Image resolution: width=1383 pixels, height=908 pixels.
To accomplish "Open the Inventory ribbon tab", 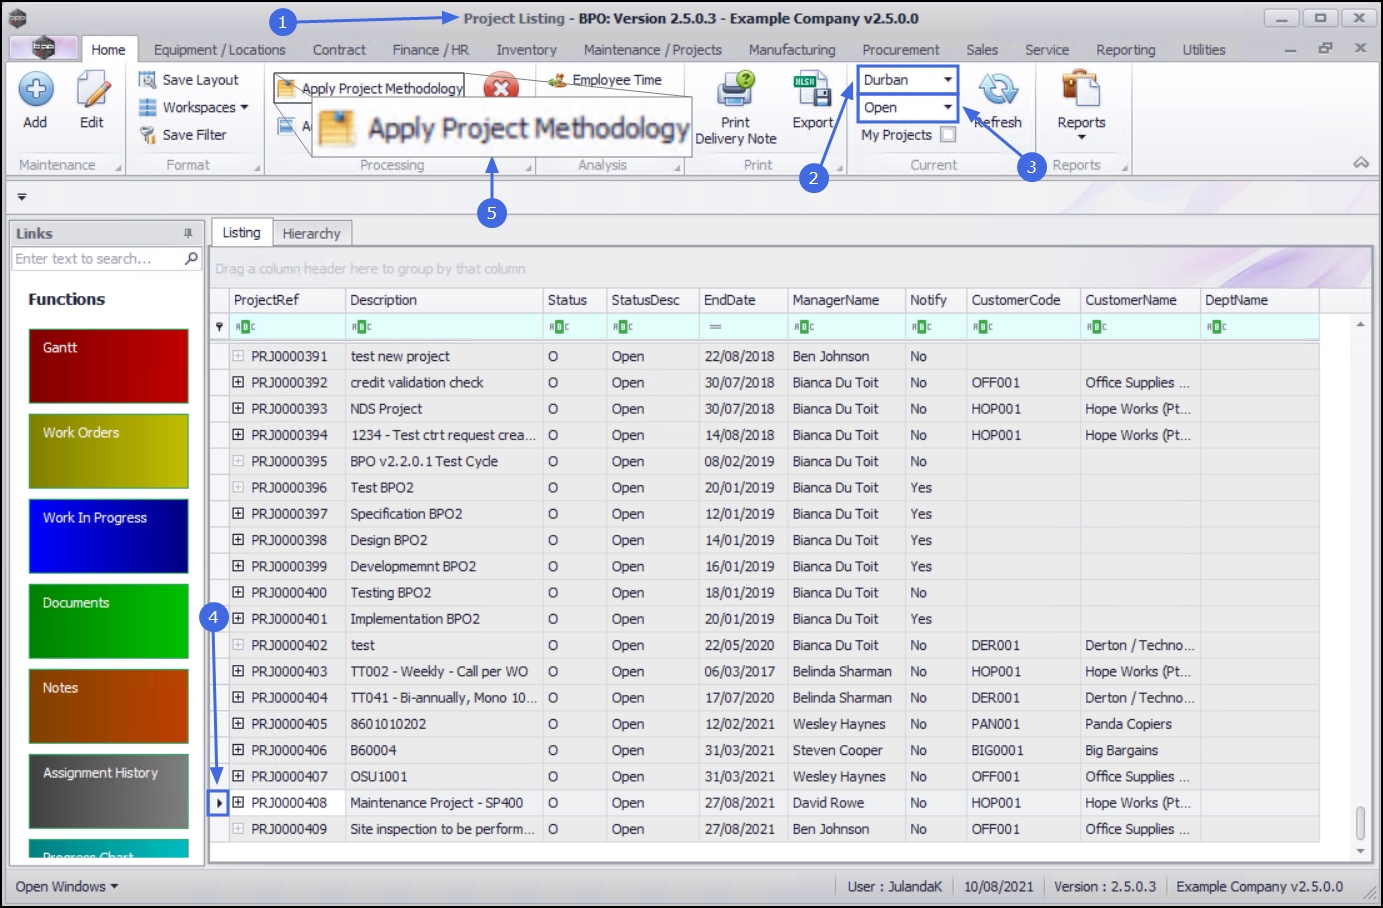I will (526, 50).
